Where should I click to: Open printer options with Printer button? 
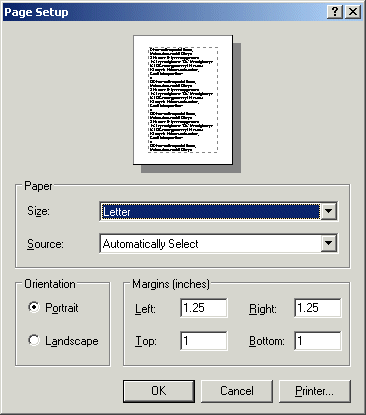point(315,391)
